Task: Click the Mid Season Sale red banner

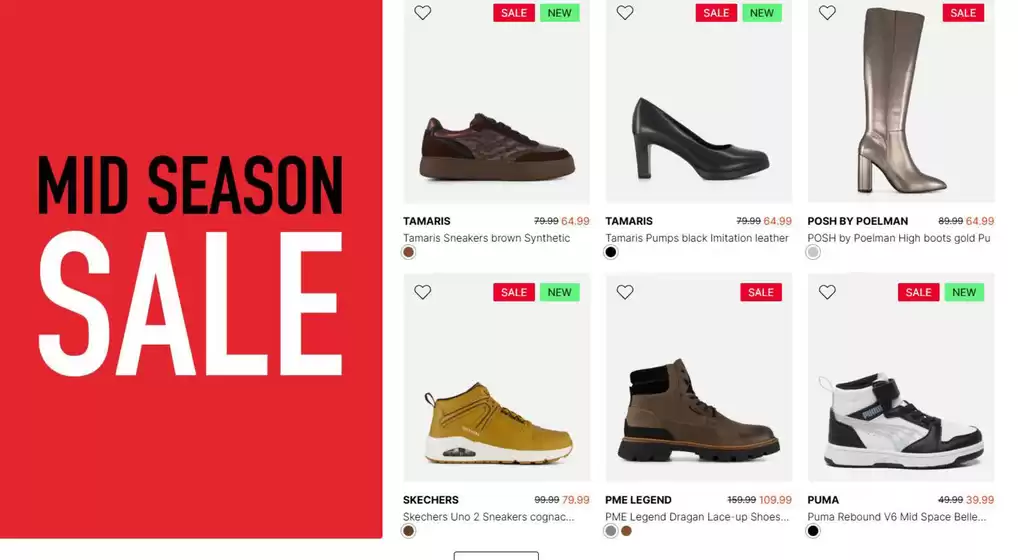Action: pos(191,269)
